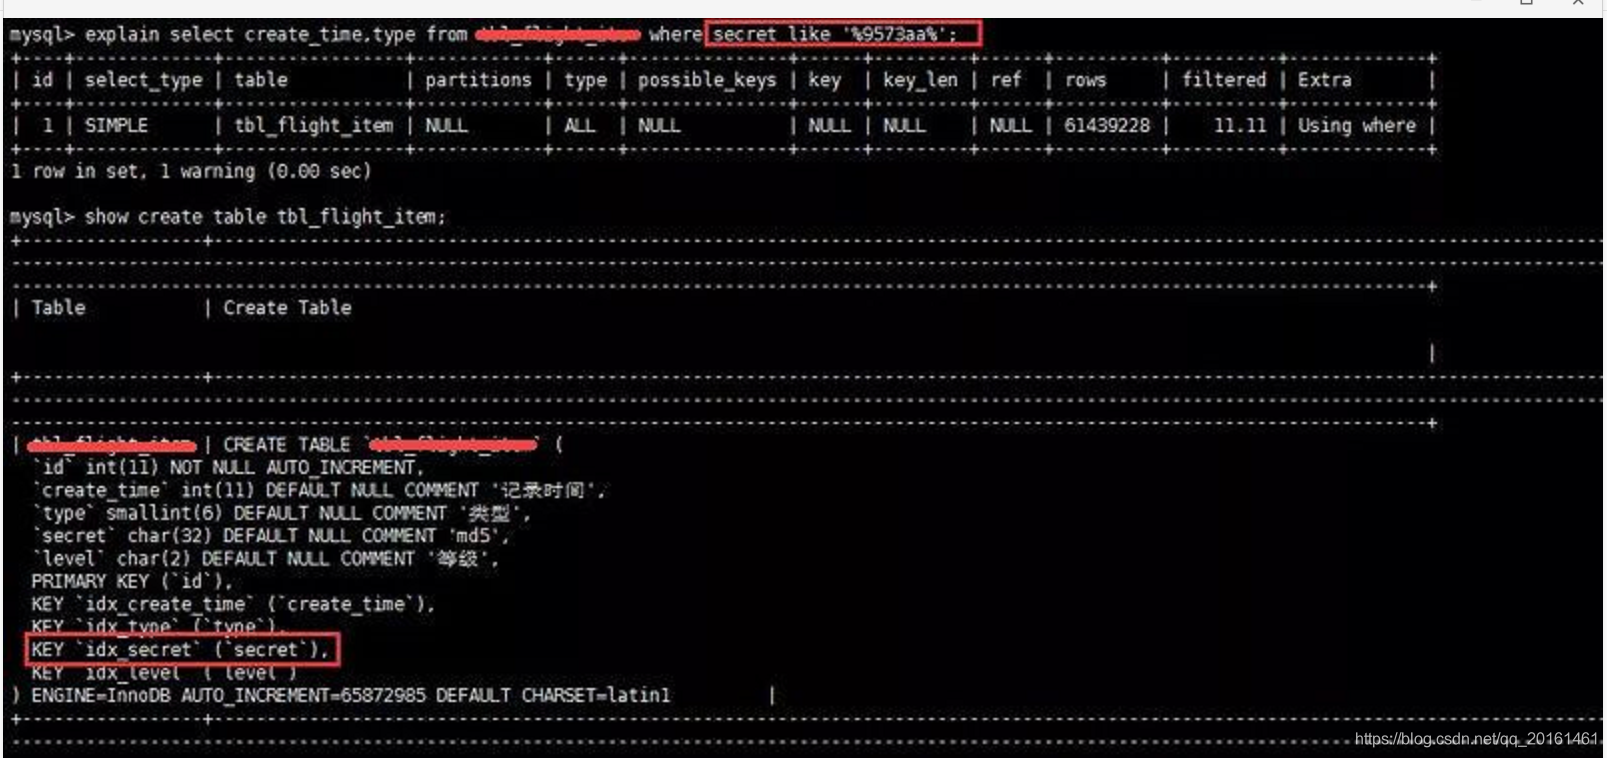Click the Using where value in Extra column
1607x758 pixels.
1357,126
